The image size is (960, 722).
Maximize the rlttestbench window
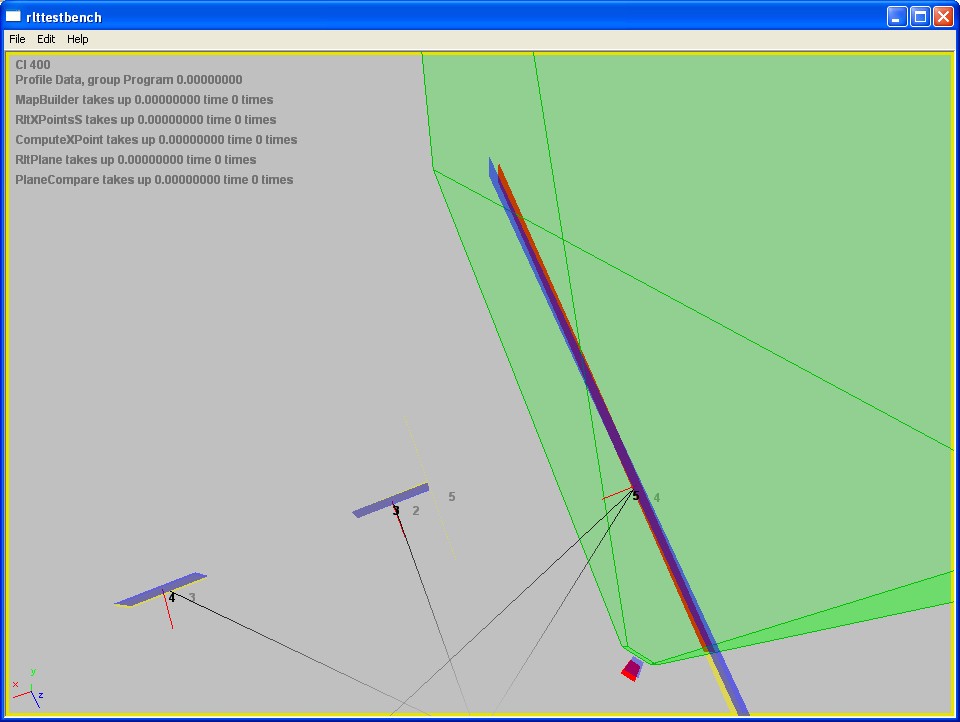point(919,16)
